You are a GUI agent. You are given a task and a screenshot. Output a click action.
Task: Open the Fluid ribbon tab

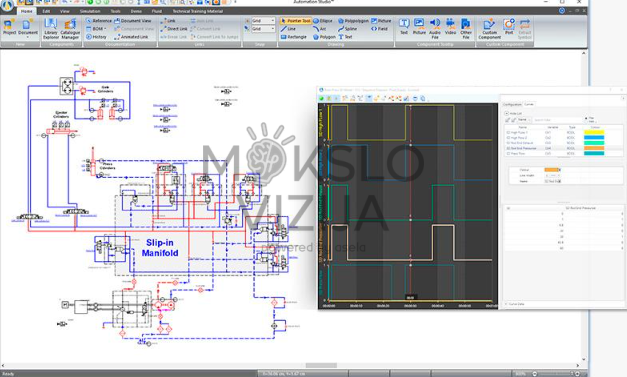point(157,11)
